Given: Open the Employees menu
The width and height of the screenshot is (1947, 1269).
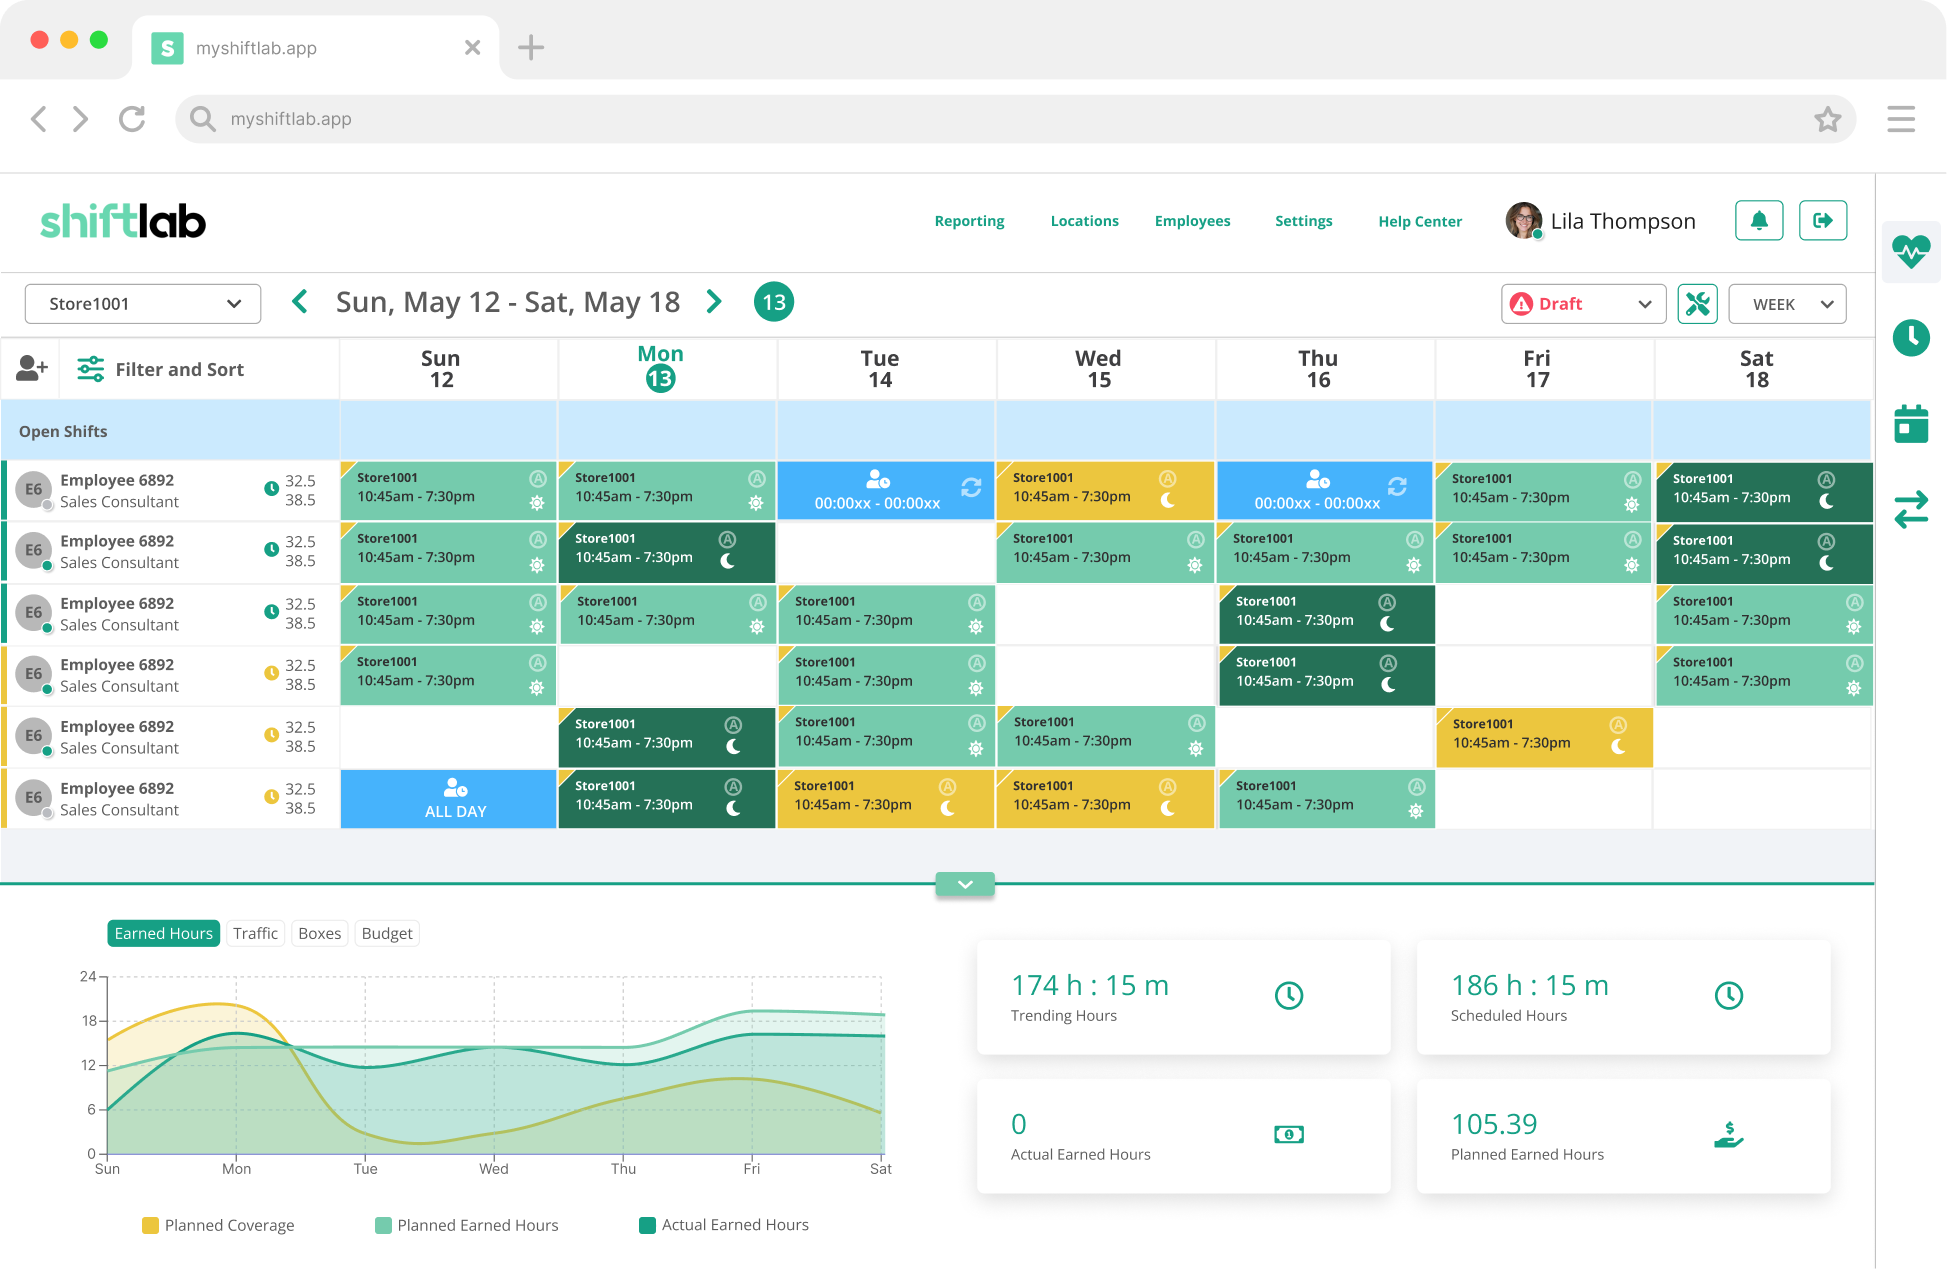Looking at the screenshot, I should 1192,221.
